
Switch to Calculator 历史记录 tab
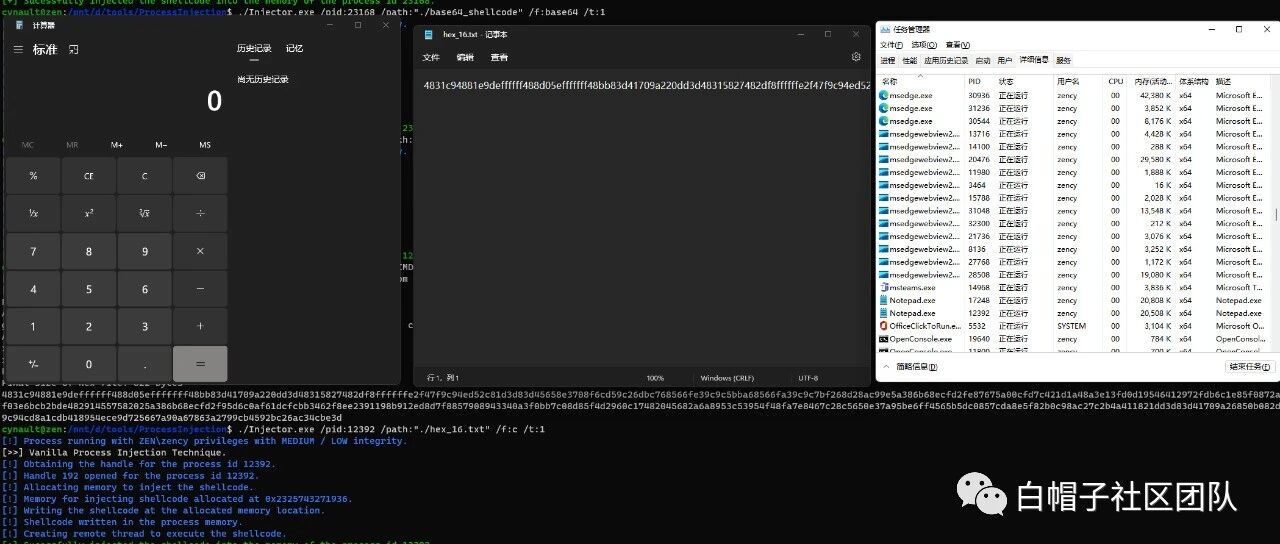[x=254, y=48]
